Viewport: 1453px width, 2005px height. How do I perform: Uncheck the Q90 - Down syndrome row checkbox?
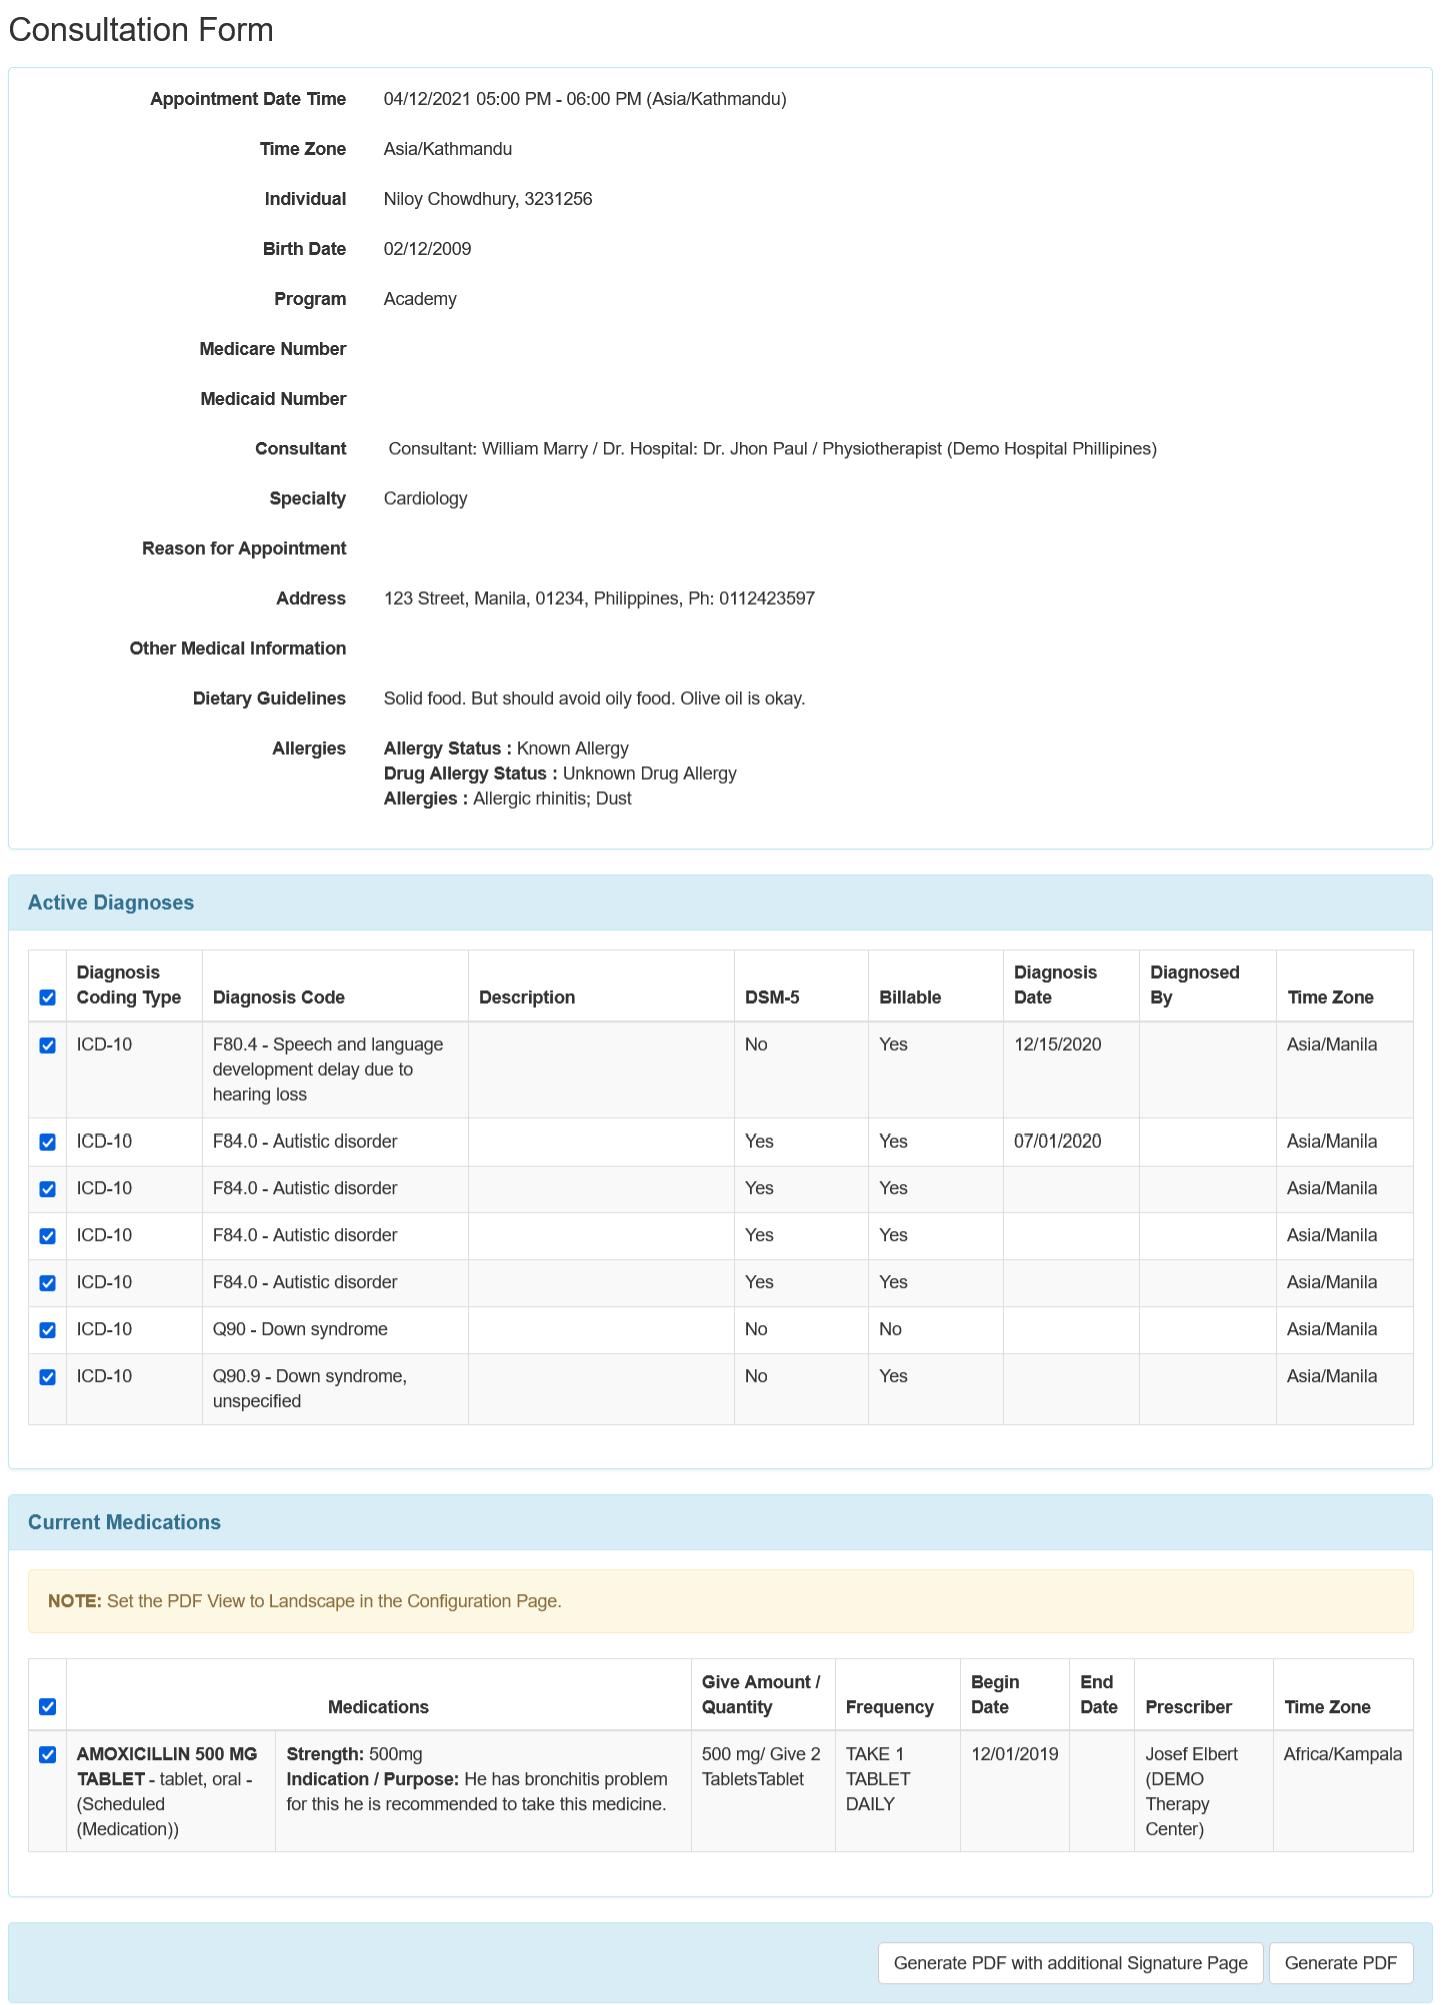click(x=47, y=1330)
